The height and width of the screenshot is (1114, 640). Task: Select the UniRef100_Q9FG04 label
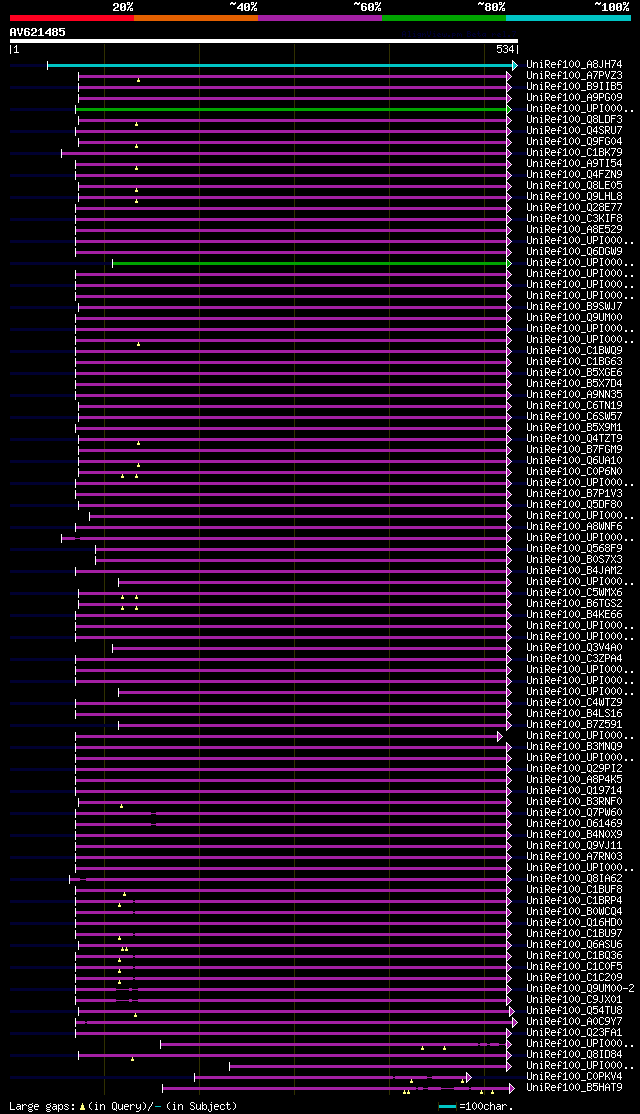click(575, 141)
